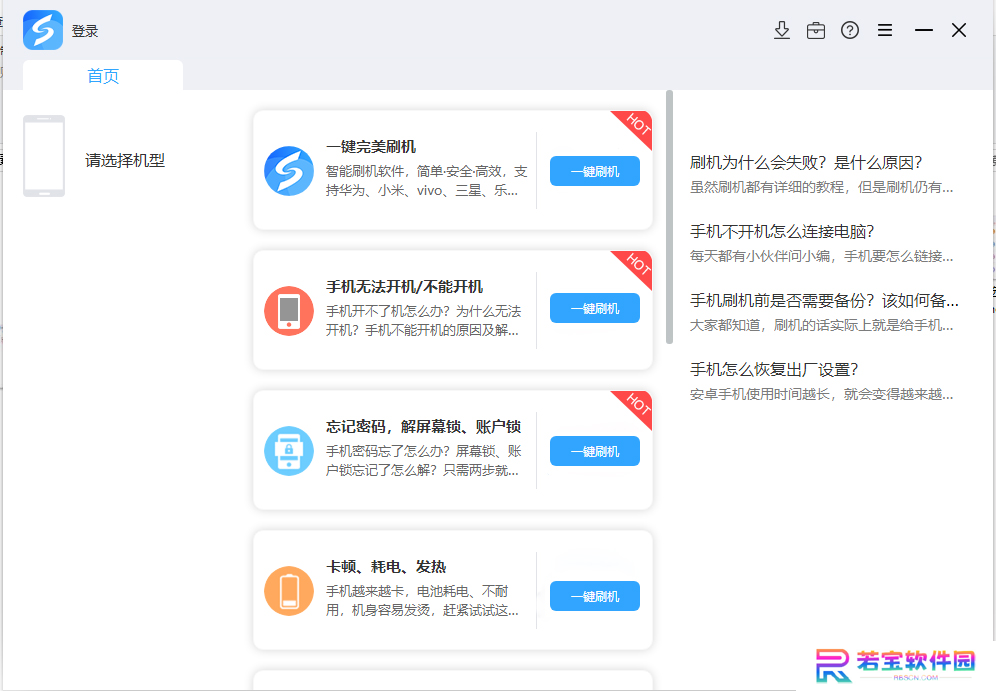Open the hamburger menu icon

885,30
